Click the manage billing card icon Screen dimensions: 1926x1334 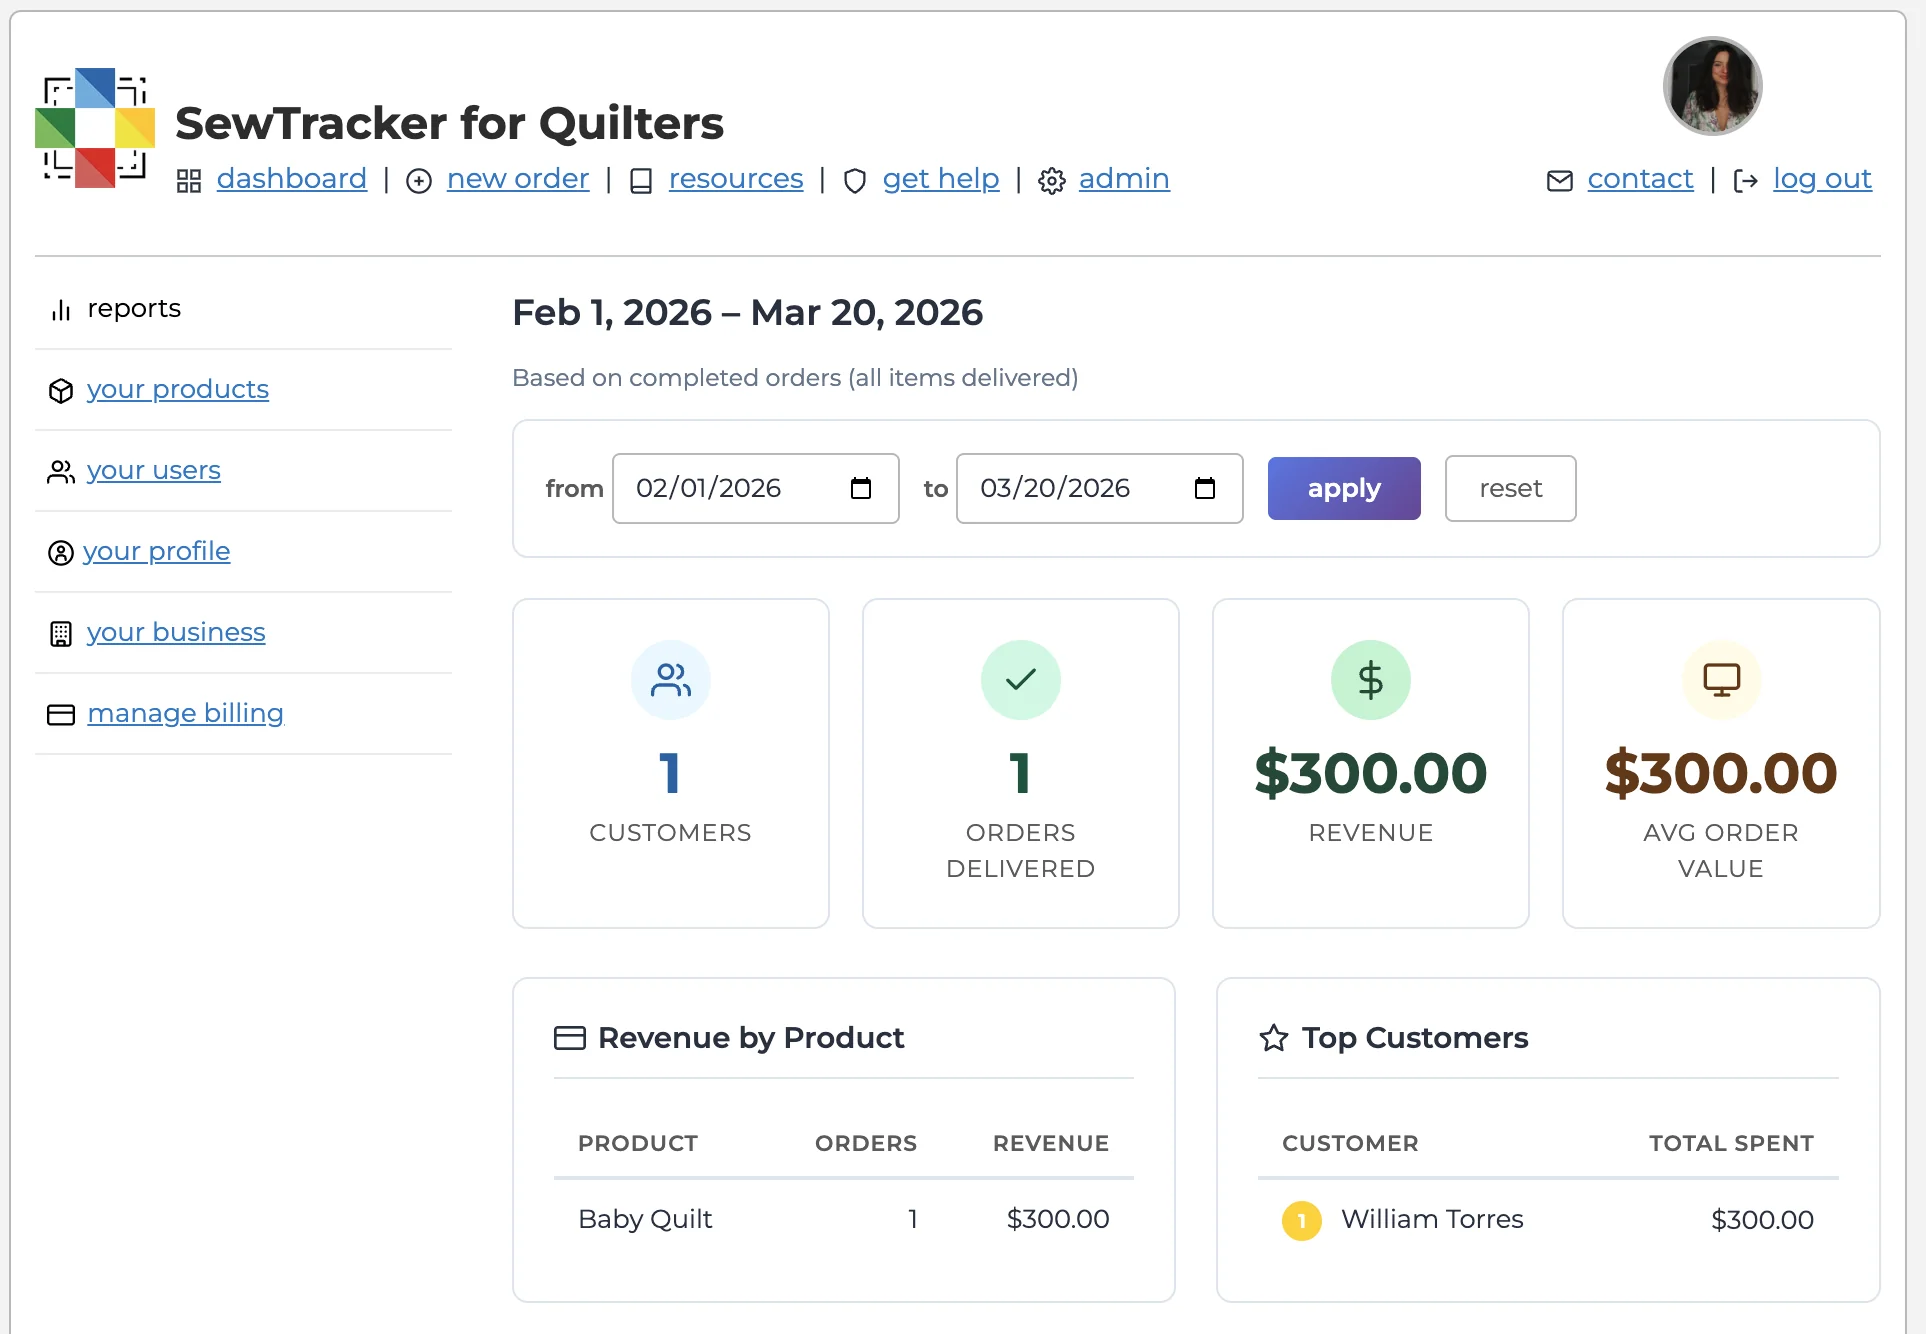(60, 714)
